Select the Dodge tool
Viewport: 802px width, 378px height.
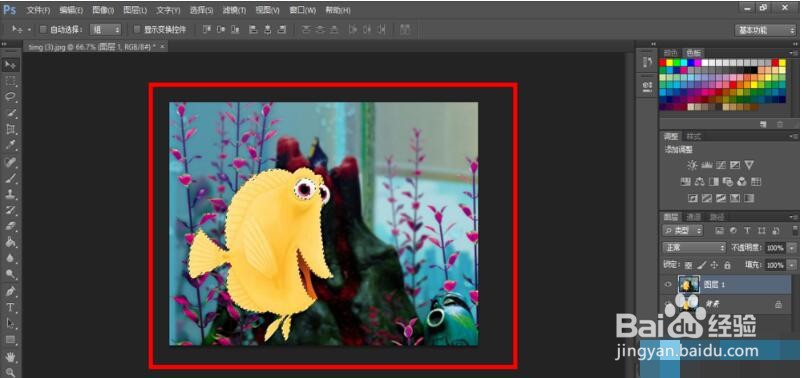tap(10, 275)
